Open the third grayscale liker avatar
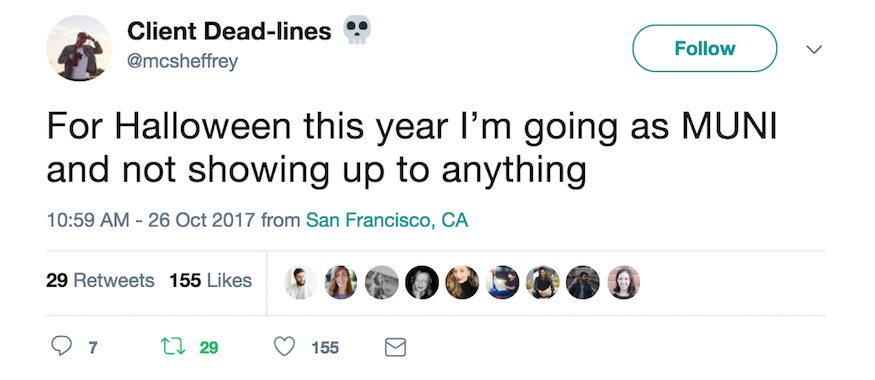Screen dimensions: 875x380 382,282
